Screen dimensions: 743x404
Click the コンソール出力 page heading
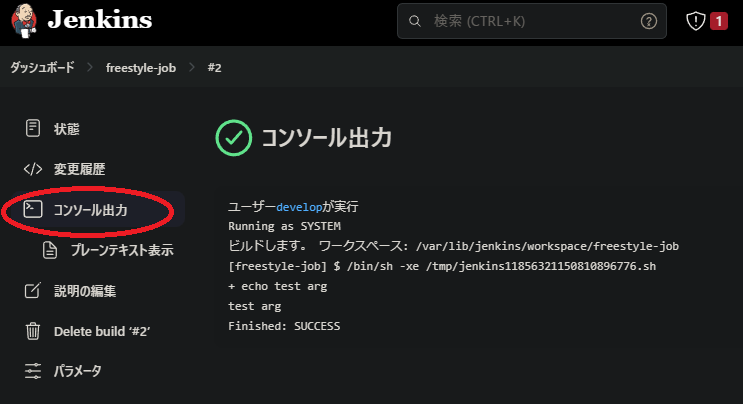point(327,138)
